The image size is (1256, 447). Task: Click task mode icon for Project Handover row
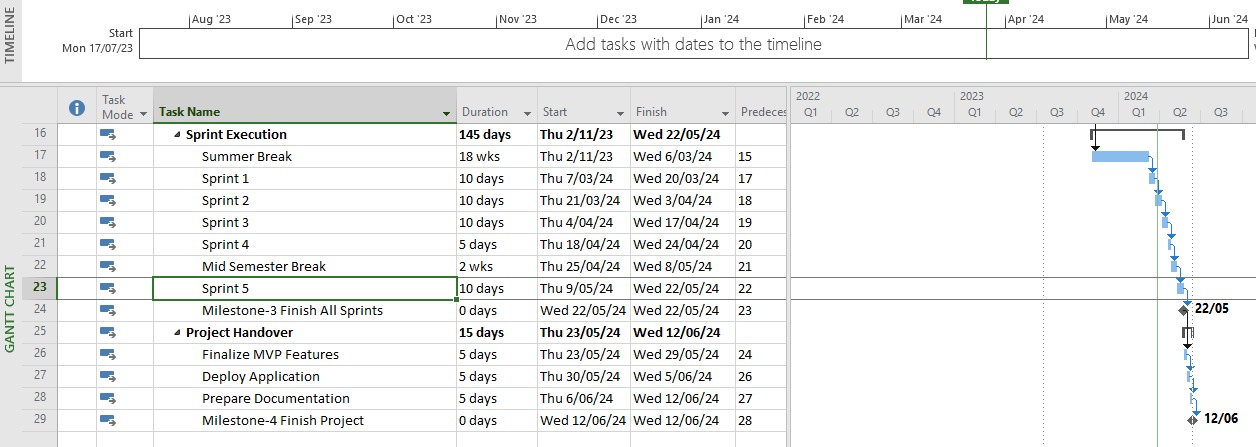pyautogui.click(x=108, y=332)
